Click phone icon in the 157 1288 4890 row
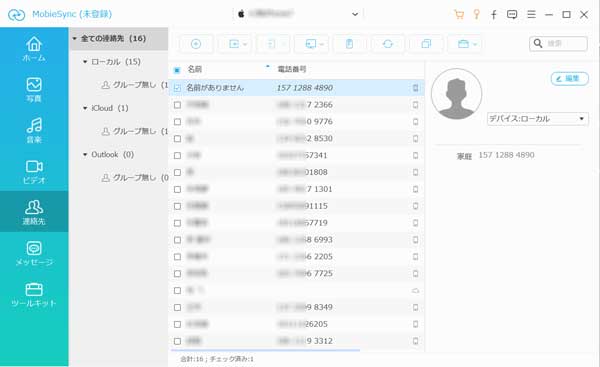Image resolution: width=600 pixels, height=367 pixels. pos(415,88)
